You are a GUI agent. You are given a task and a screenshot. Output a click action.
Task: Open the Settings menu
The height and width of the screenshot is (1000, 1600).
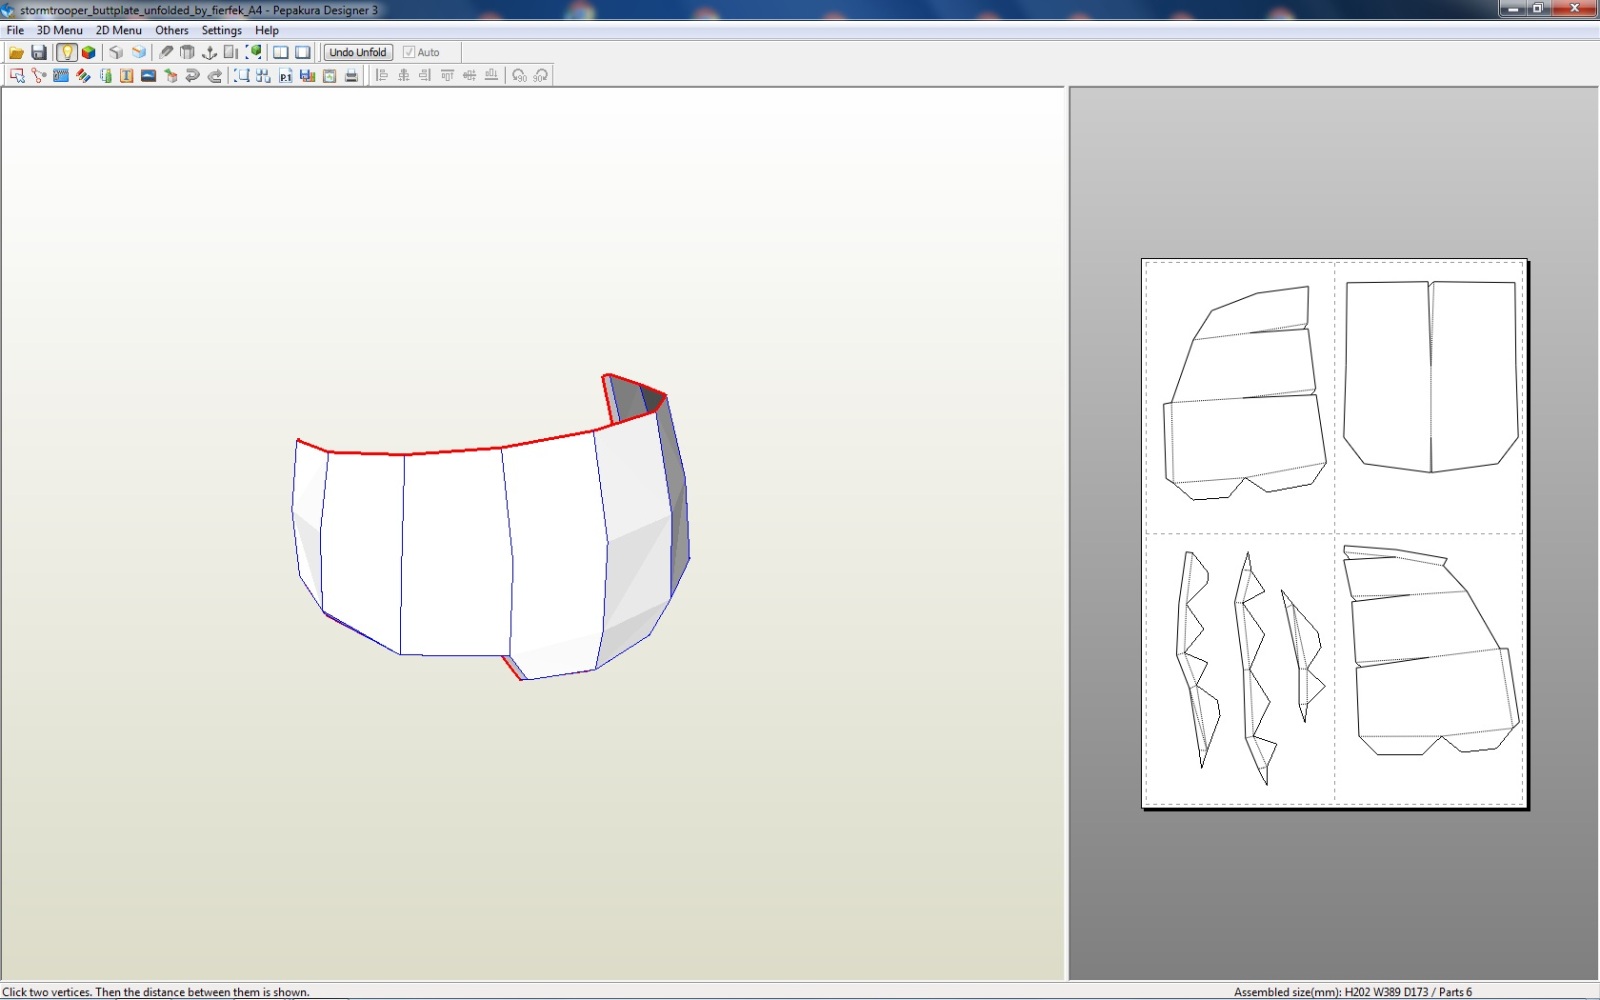click(x=222, y=30)
